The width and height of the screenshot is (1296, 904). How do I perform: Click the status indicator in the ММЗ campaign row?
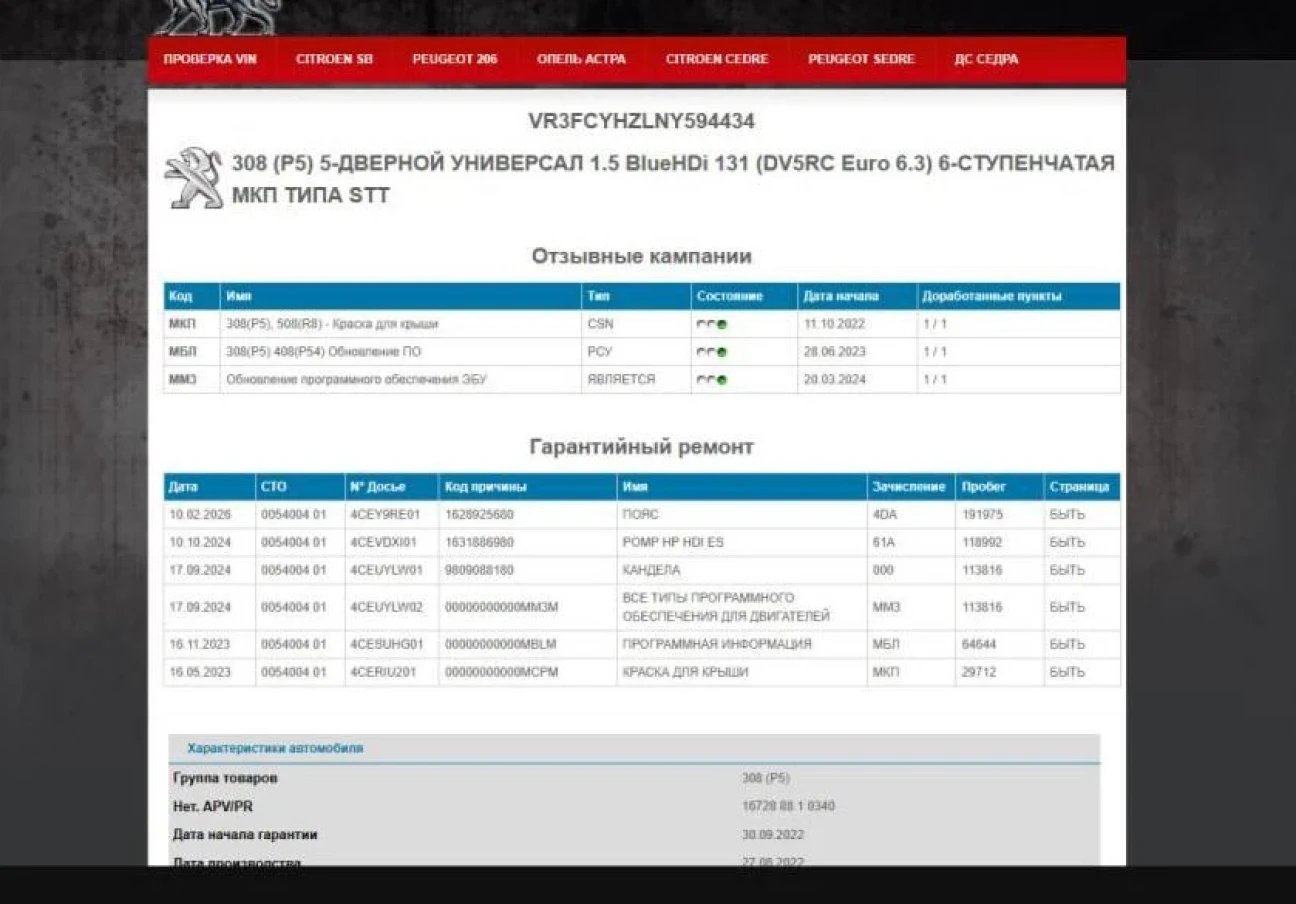coord(712,380)
